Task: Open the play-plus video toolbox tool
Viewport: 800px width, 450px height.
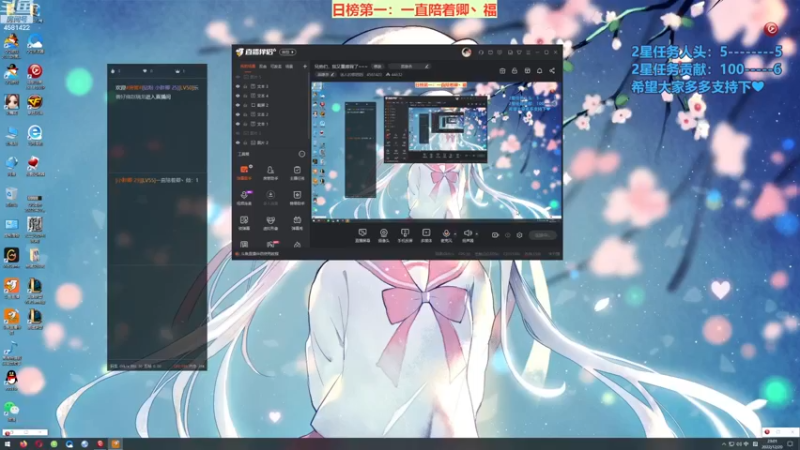Action: click(x=297, y=197)
